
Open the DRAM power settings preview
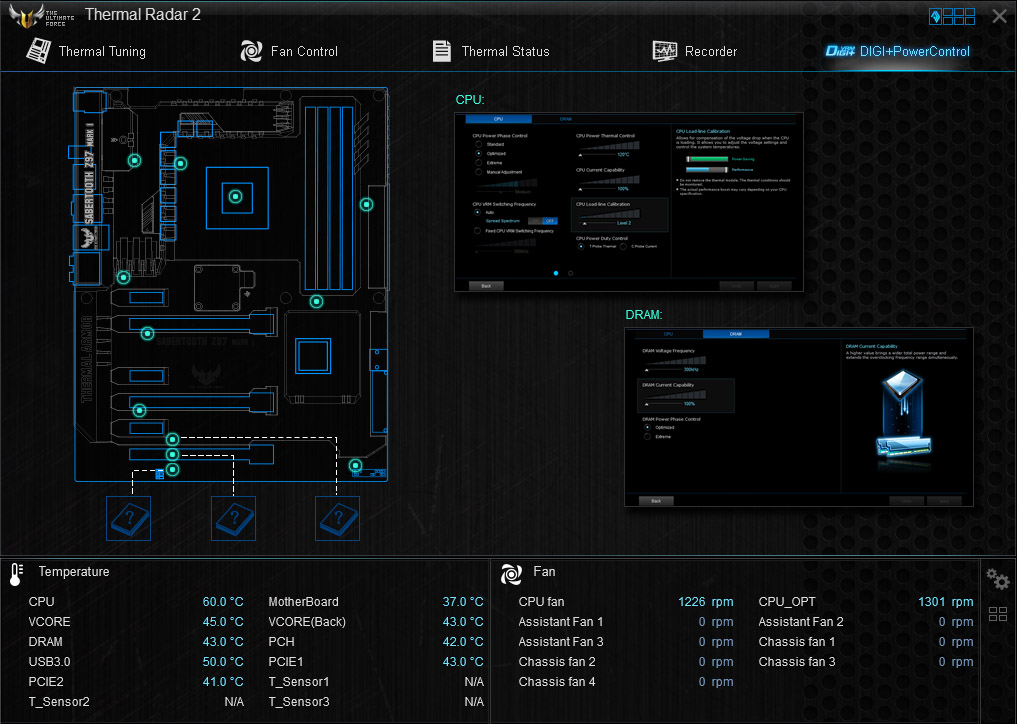[799, 417]
